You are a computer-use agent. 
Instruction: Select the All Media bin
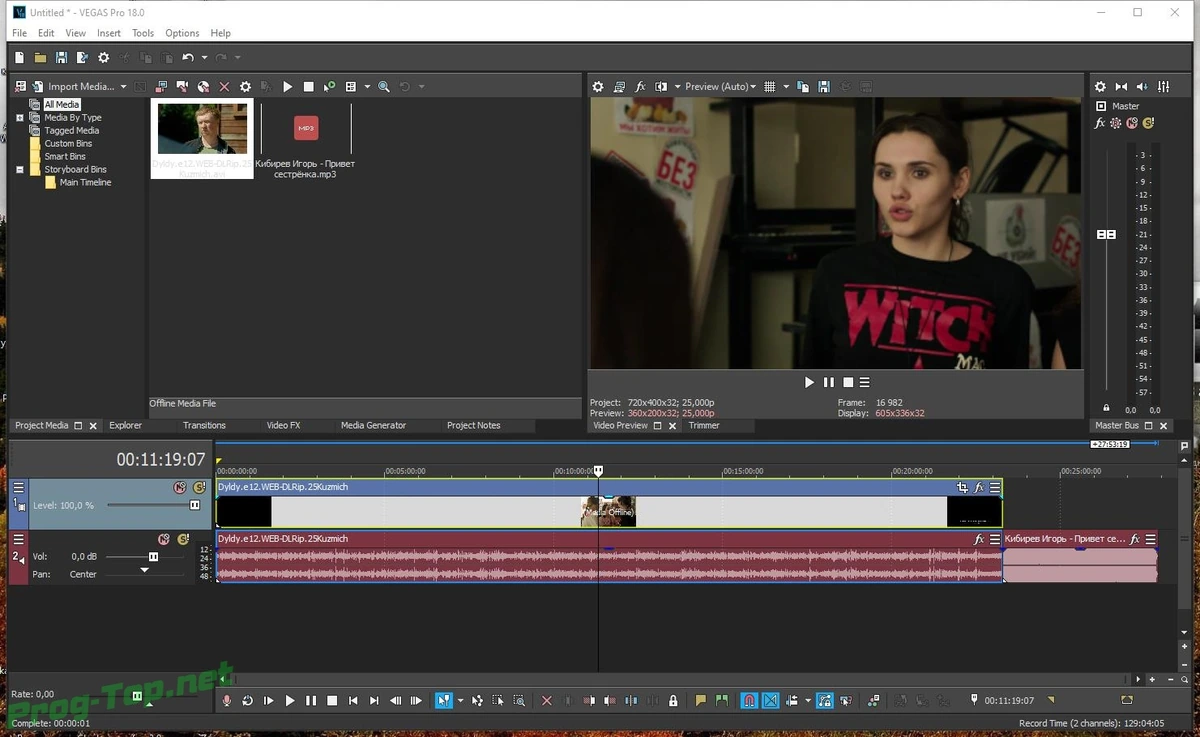pos(61,104)
